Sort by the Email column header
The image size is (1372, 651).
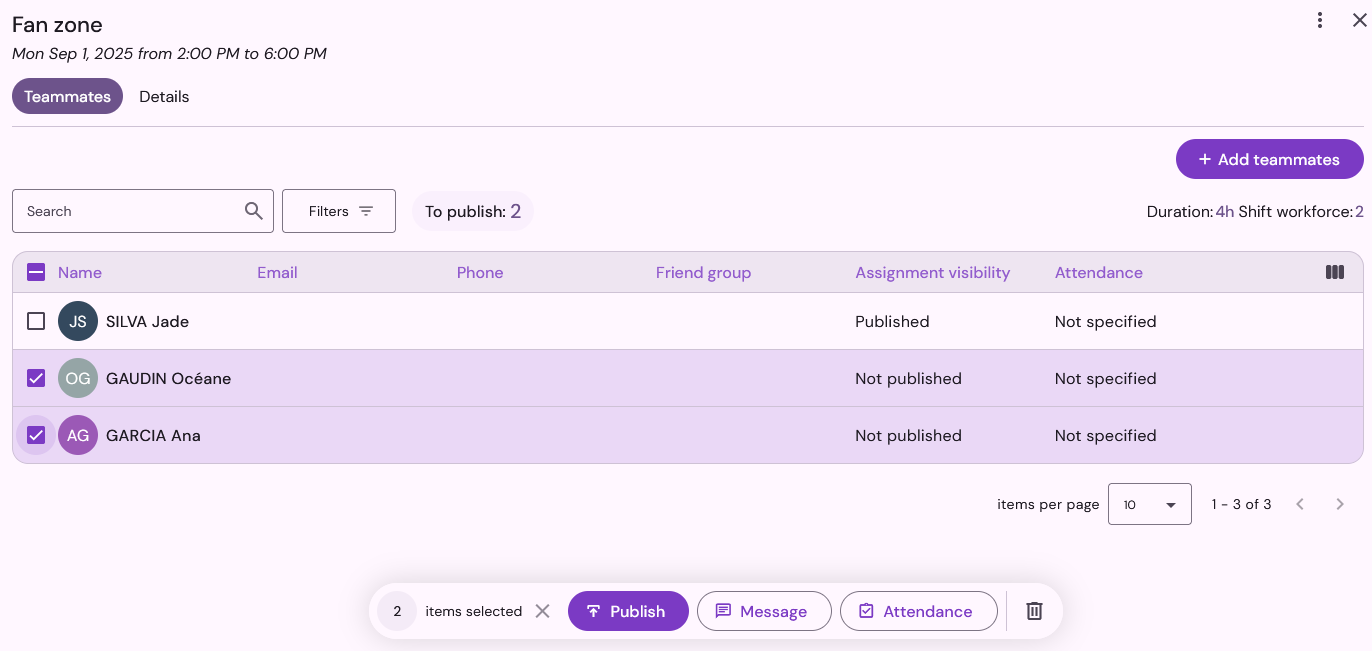point(277,272)
